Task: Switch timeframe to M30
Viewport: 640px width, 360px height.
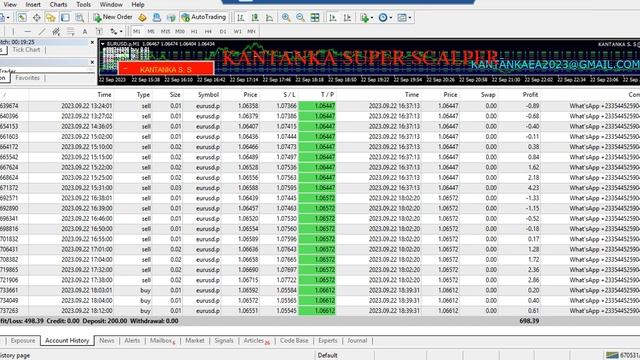Action: click(180, 31)
